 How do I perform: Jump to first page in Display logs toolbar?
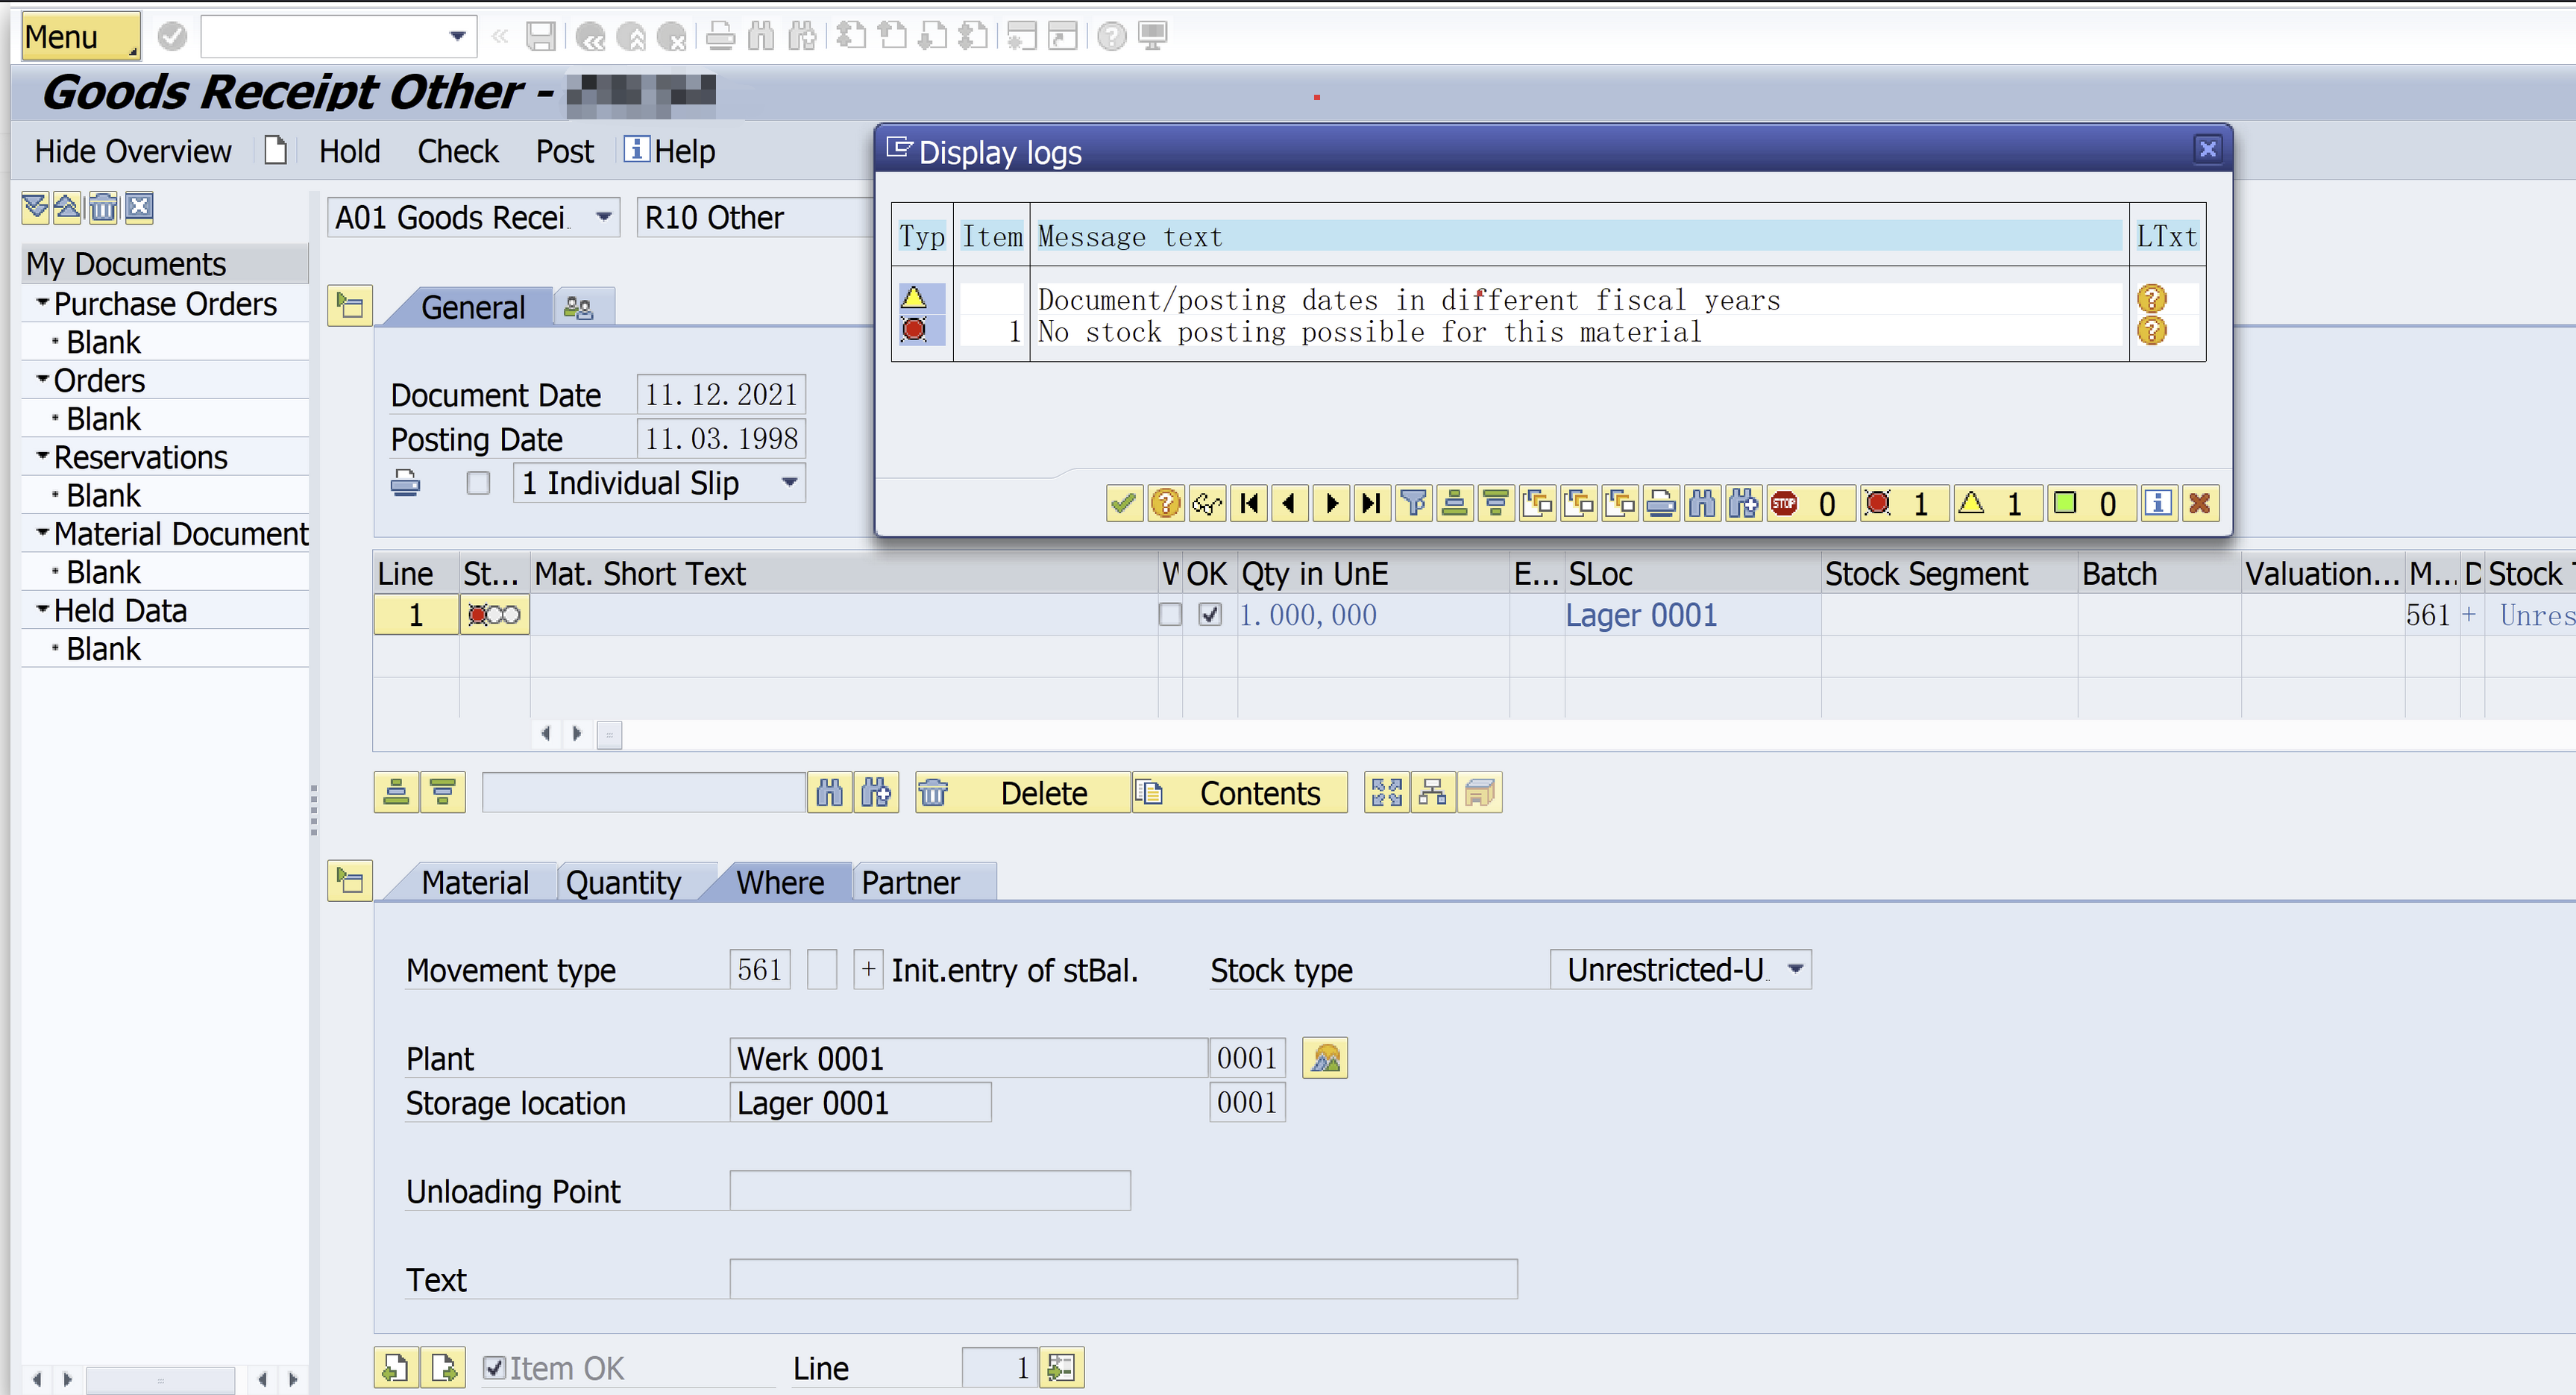click(x=1249, y=503)
